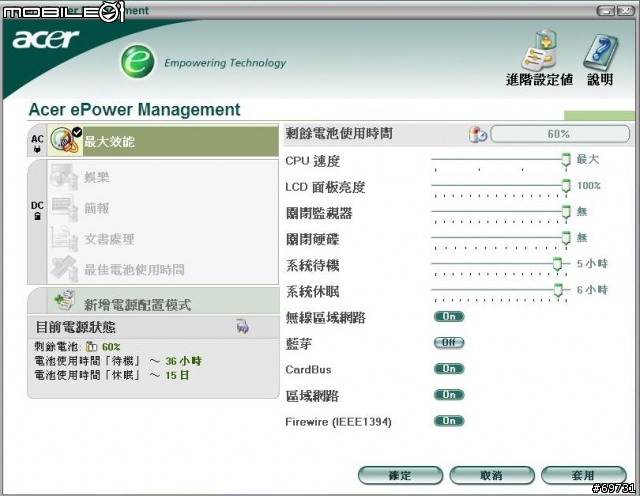The image size is (640, 496).
Task: Click the 最佳電池使用時間 profile icon
Action: click(x=64, y=269)
